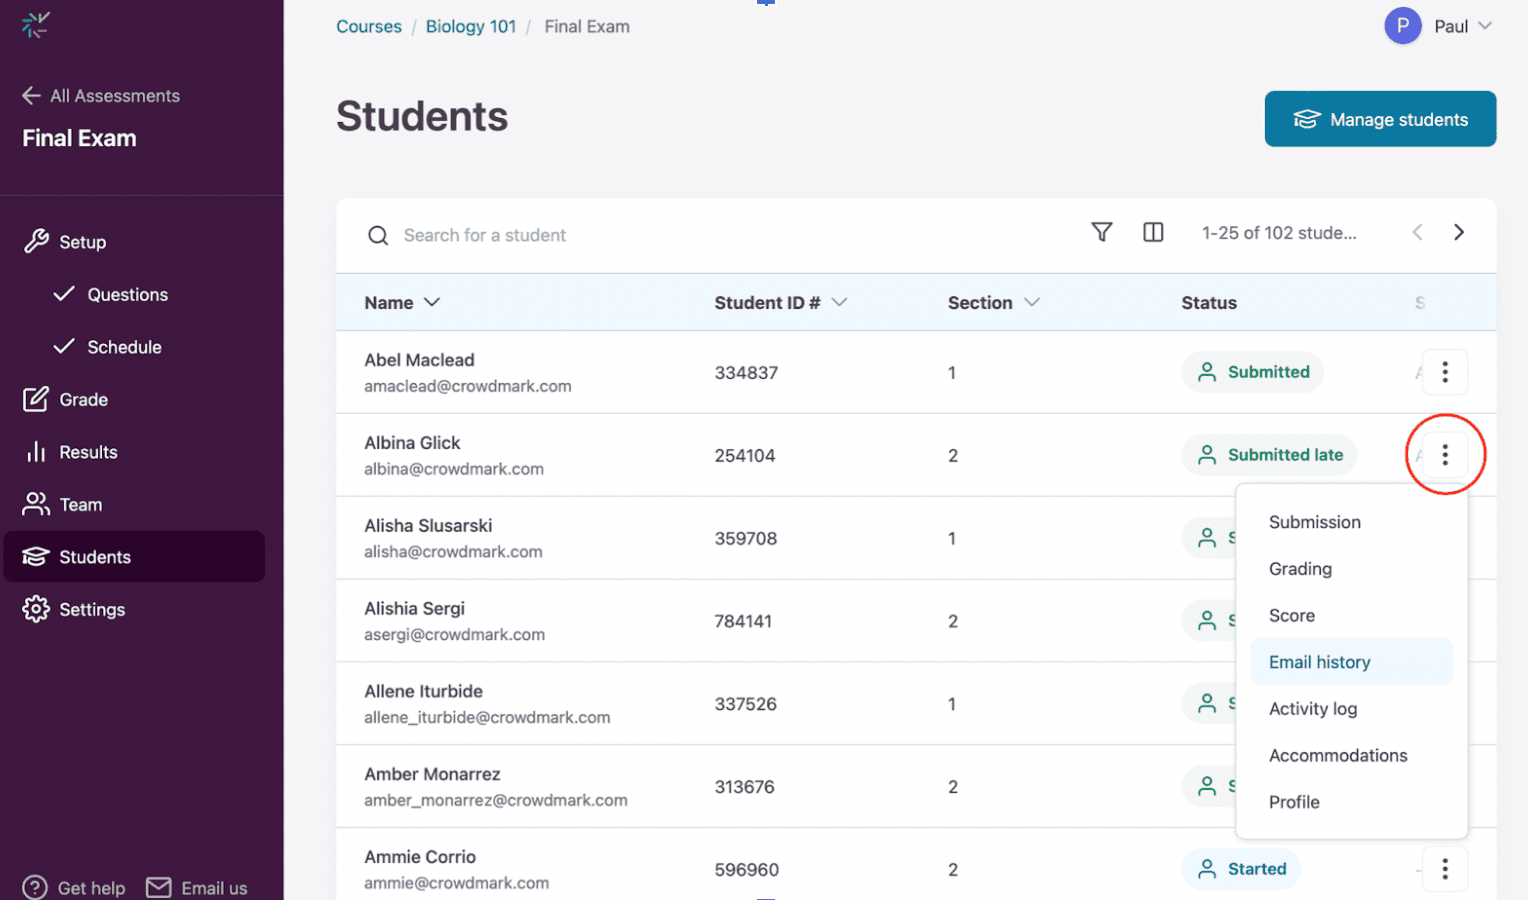
Task: Click the filter funnel icon
Action: click(x=1101, y=232)
